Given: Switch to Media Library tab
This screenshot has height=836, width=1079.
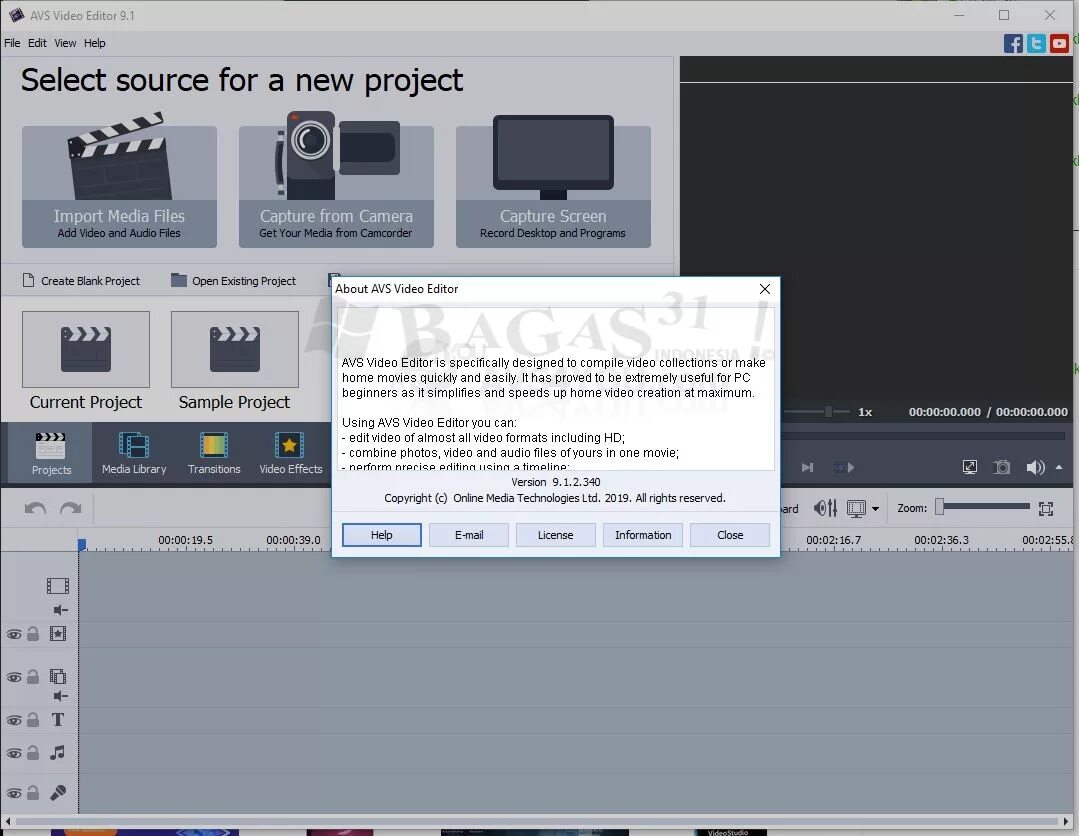Looking at the screenshot, I should coord(134,453).
